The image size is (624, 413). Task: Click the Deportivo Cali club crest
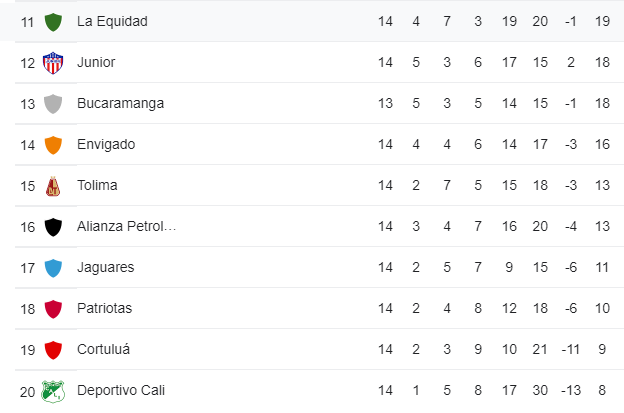coord(53,391)
